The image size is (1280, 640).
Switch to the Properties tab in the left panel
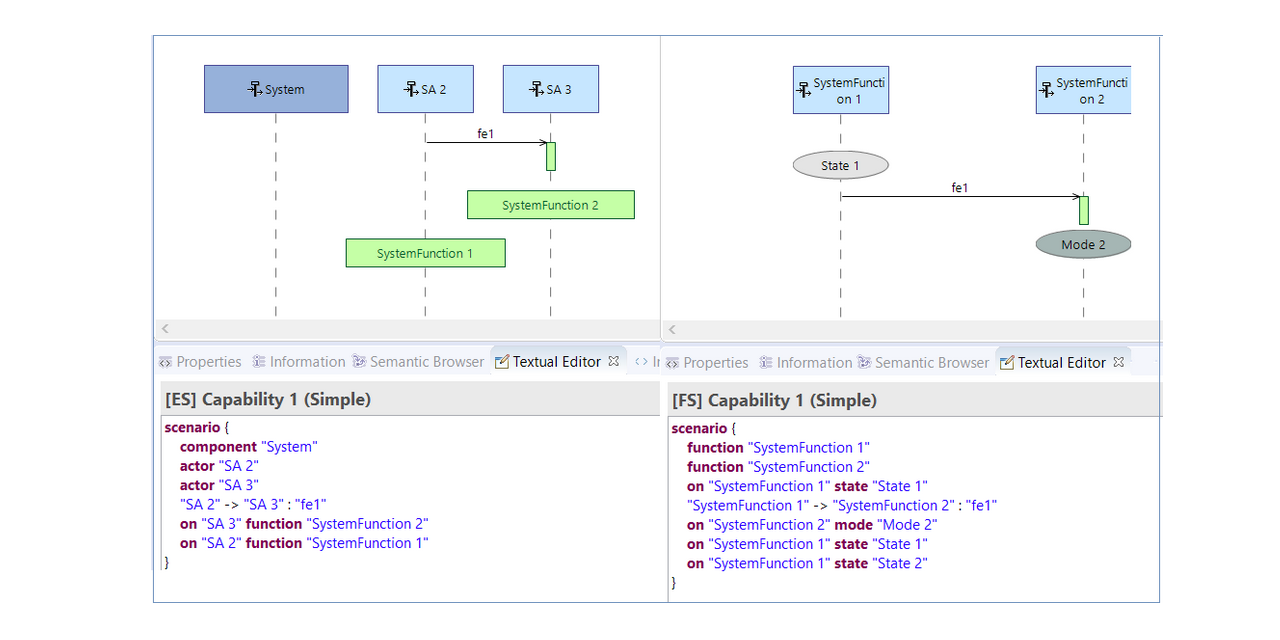208,361
